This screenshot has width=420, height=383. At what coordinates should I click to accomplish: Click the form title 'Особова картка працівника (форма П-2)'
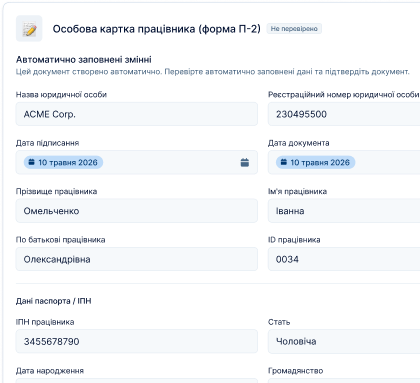click(157, 29)
